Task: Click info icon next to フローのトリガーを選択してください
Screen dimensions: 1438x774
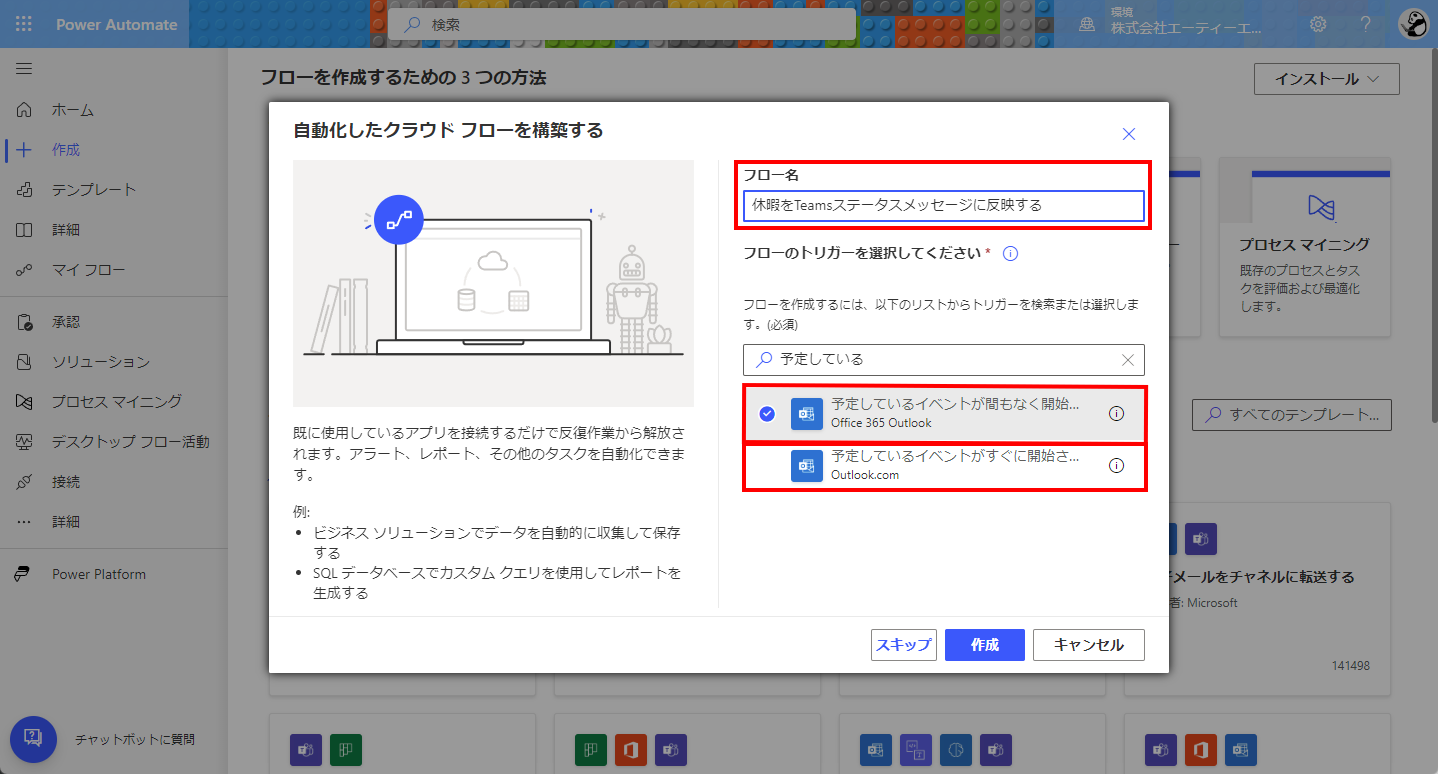Action: click(1010, 254)
